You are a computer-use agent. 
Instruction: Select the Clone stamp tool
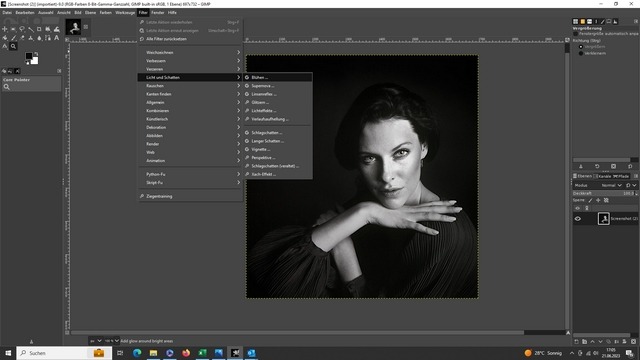[31, 38]
